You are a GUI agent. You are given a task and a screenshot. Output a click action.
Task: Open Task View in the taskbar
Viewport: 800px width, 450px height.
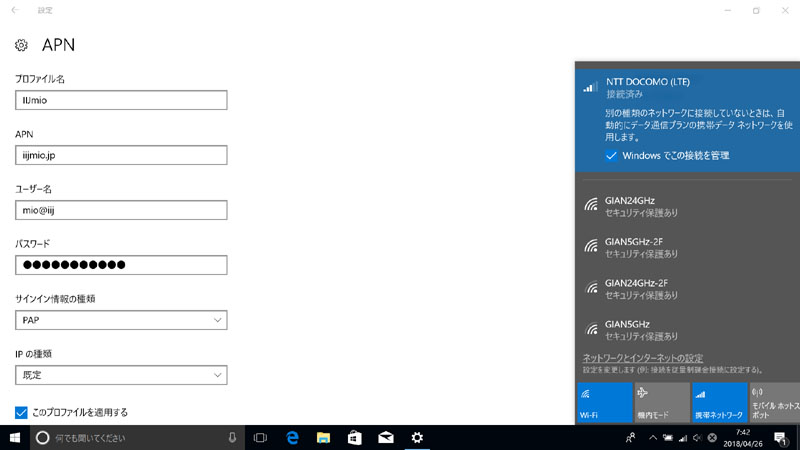(x=260, y=438)
